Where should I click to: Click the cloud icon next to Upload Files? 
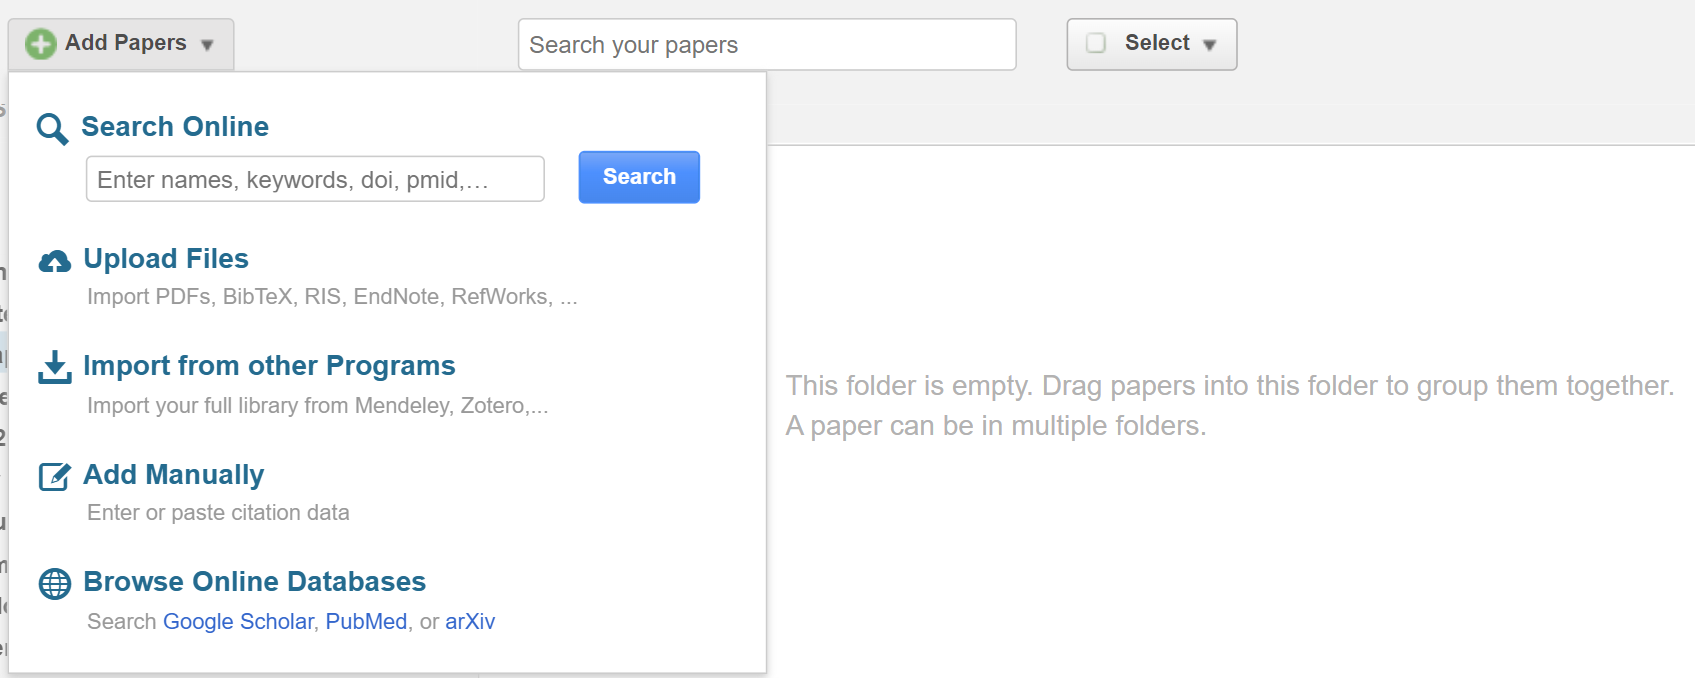pos(55,260)
